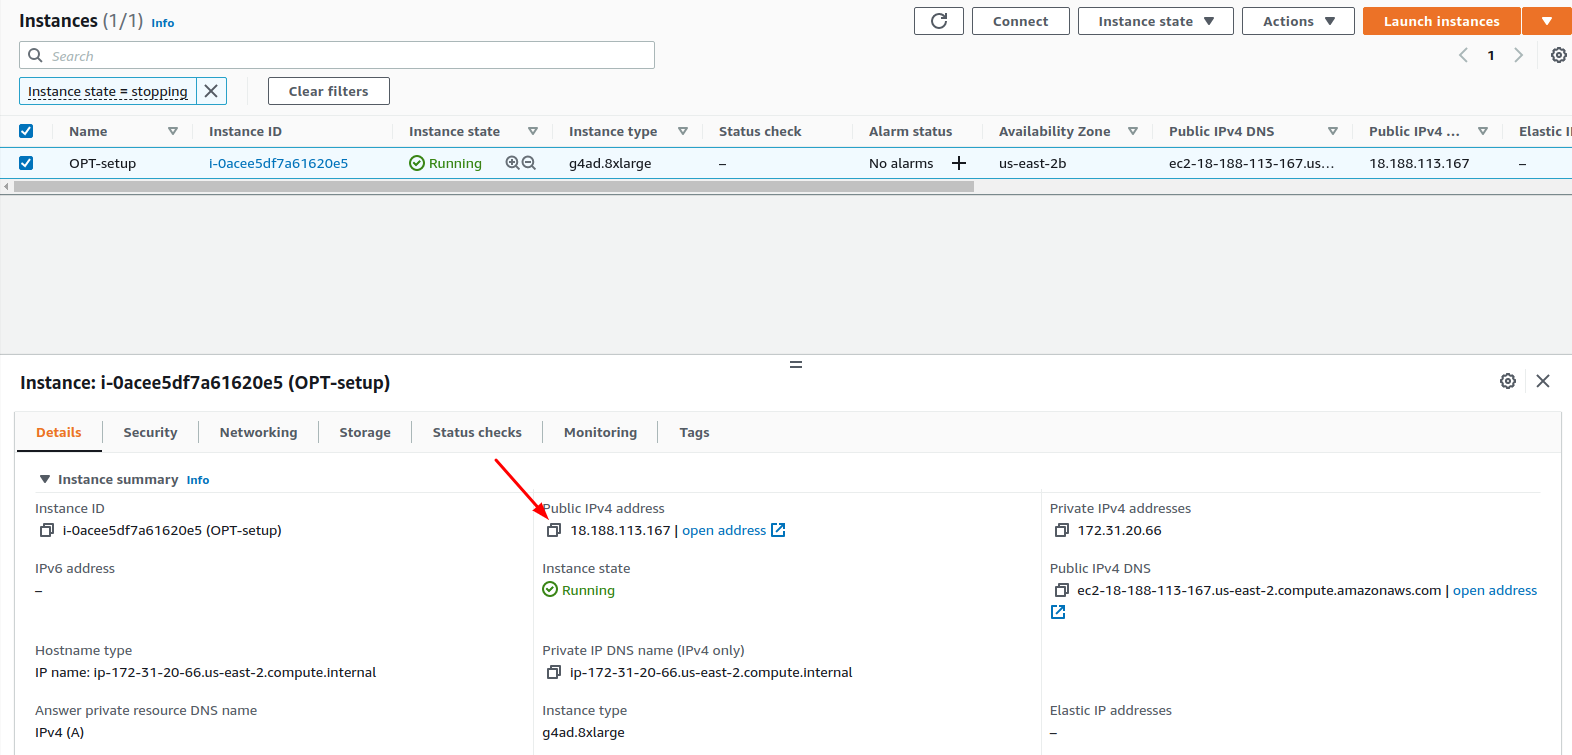
Task: Copy the instance ID in Instance summary
Action: pos(46,531)
